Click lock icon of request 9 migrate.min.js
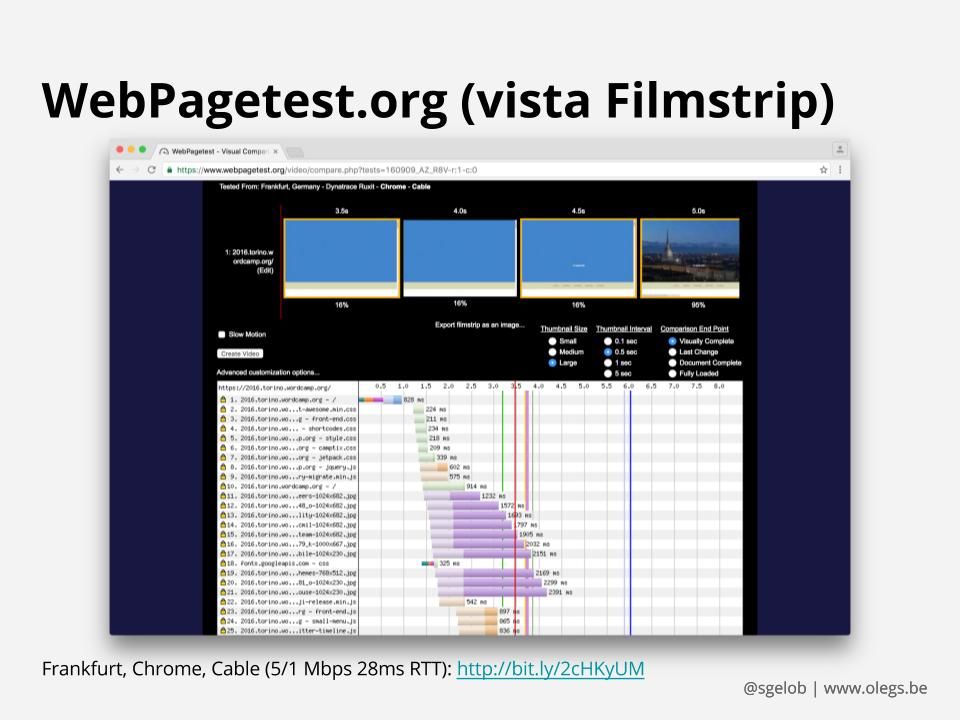This screenshot has width=960, height=720. 223,477
